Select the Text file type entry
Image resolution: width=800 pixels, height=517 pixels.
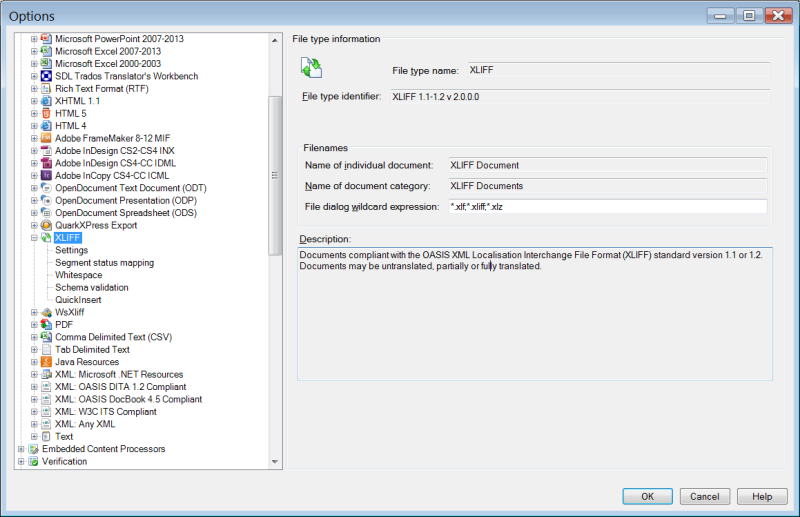coord(64,436)
